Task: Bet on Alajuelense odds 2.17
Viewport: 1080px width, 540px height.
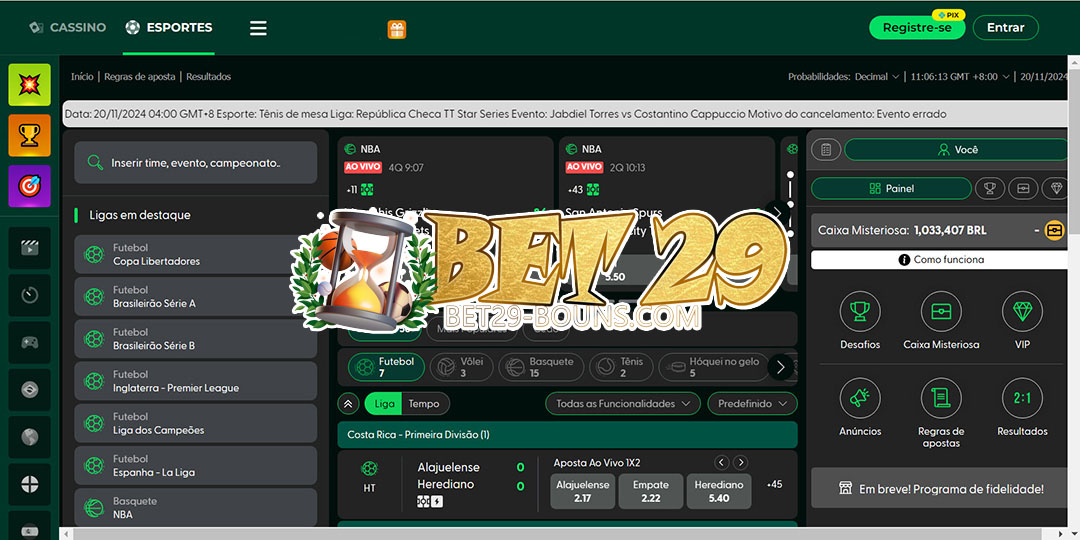Action: (x=583, y=491)
